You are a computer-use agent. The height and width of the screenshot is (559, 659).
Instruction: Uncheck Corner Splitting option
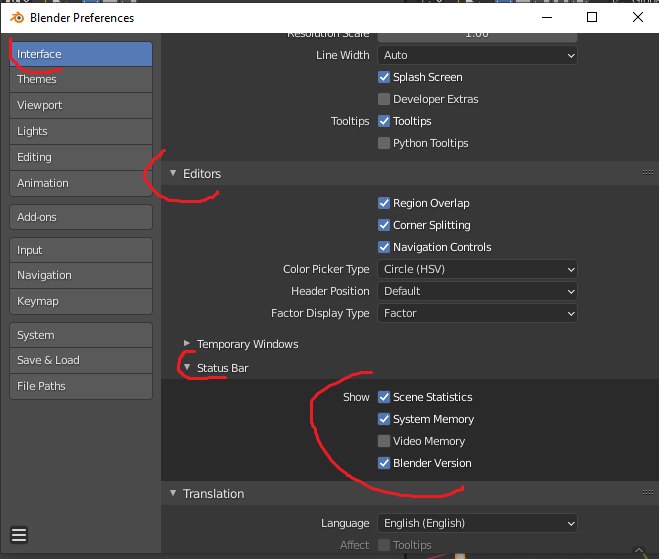point(384,225)
